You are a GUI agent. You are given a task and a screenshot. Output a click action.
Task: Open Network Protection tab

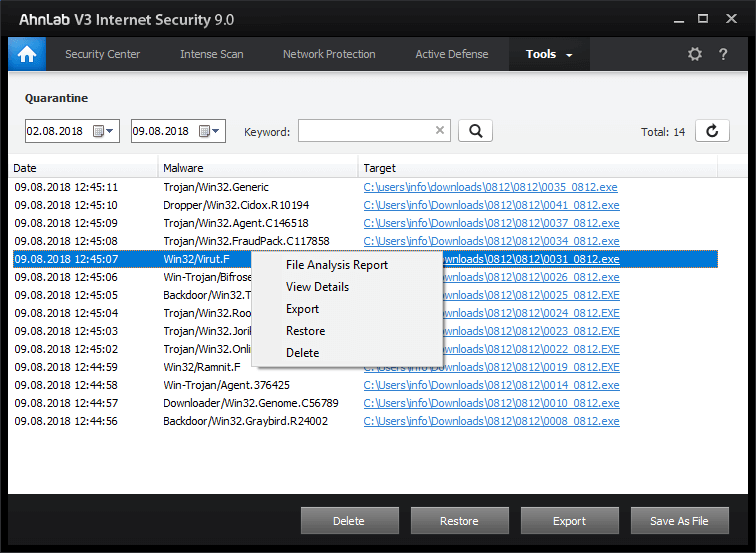[x=329, y=54]
